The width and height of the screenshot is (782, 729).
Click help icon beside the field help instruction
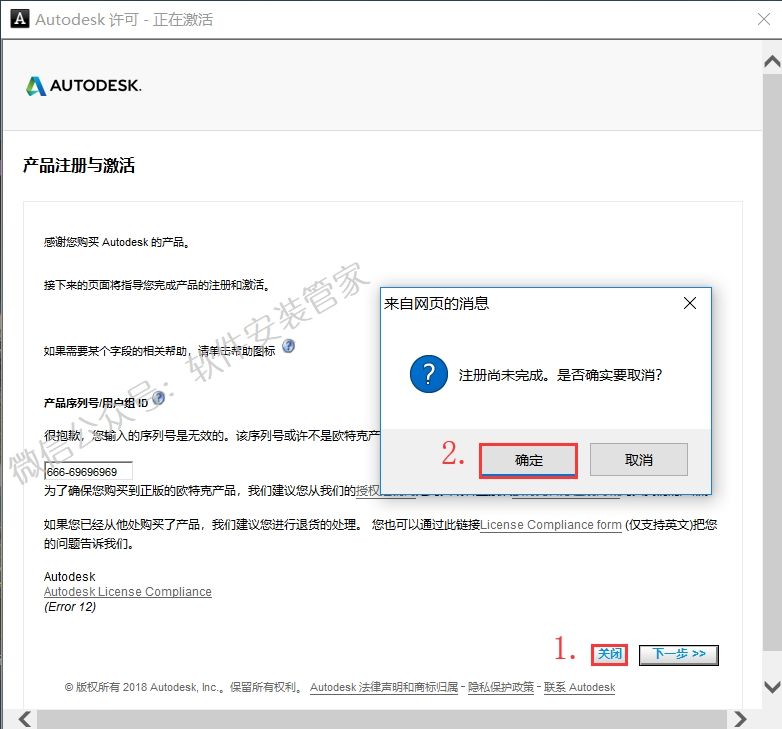[x=289, y=346]
